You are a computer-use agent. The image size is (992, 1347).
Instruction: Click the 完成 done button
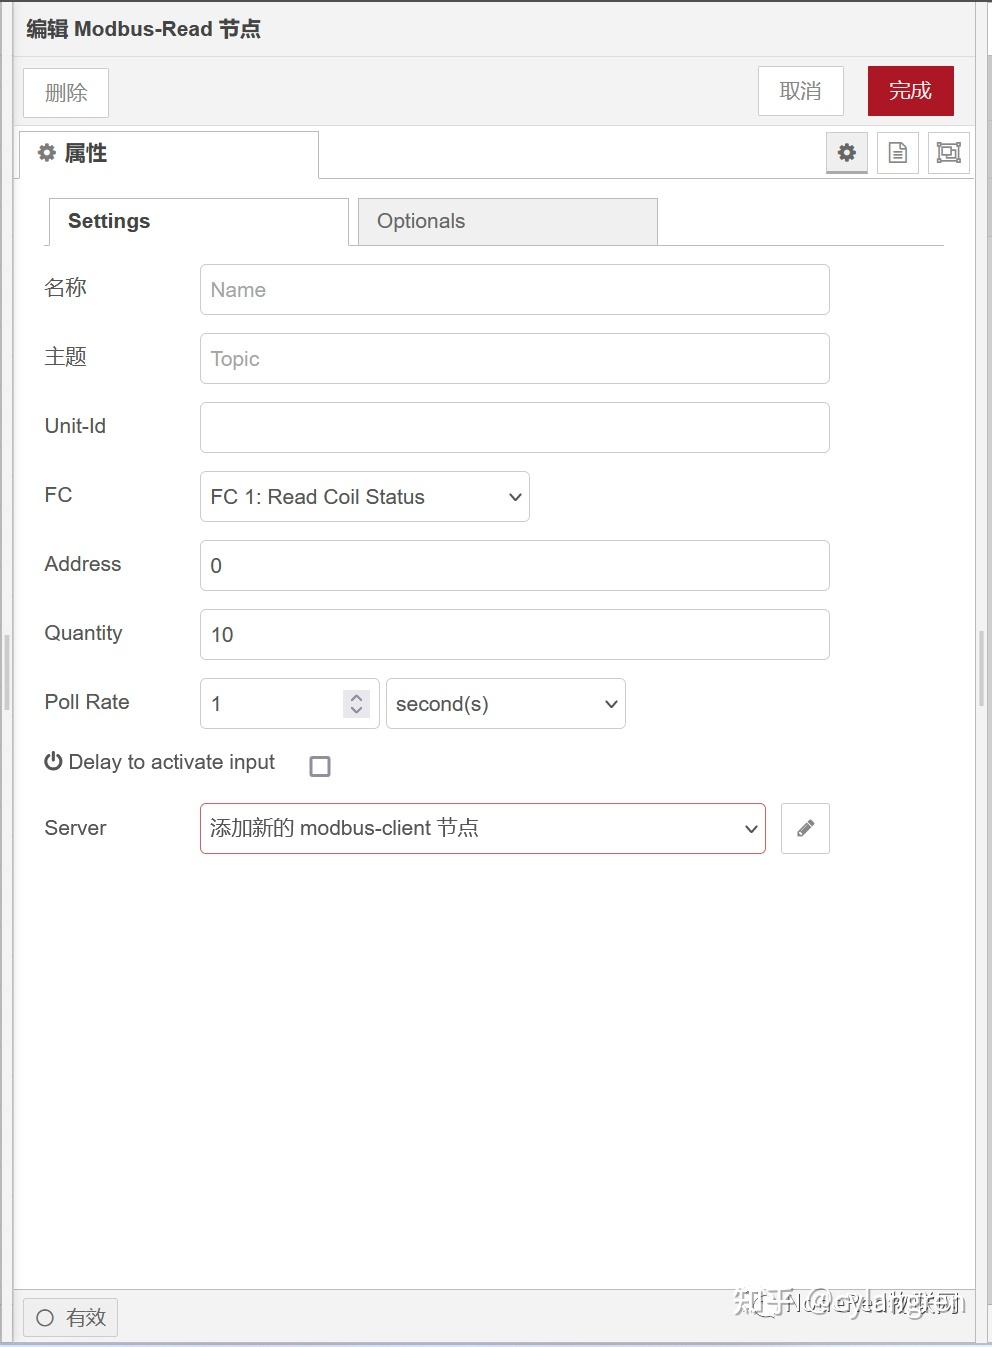[910, 91]
